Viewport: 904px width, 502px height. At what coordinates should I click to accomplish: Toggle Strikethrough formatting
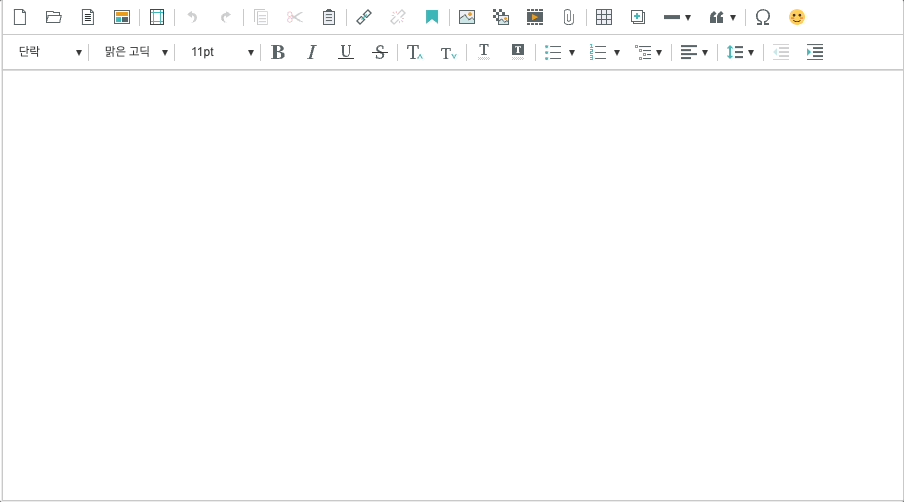pyautogui.click(x=379, y=52)
